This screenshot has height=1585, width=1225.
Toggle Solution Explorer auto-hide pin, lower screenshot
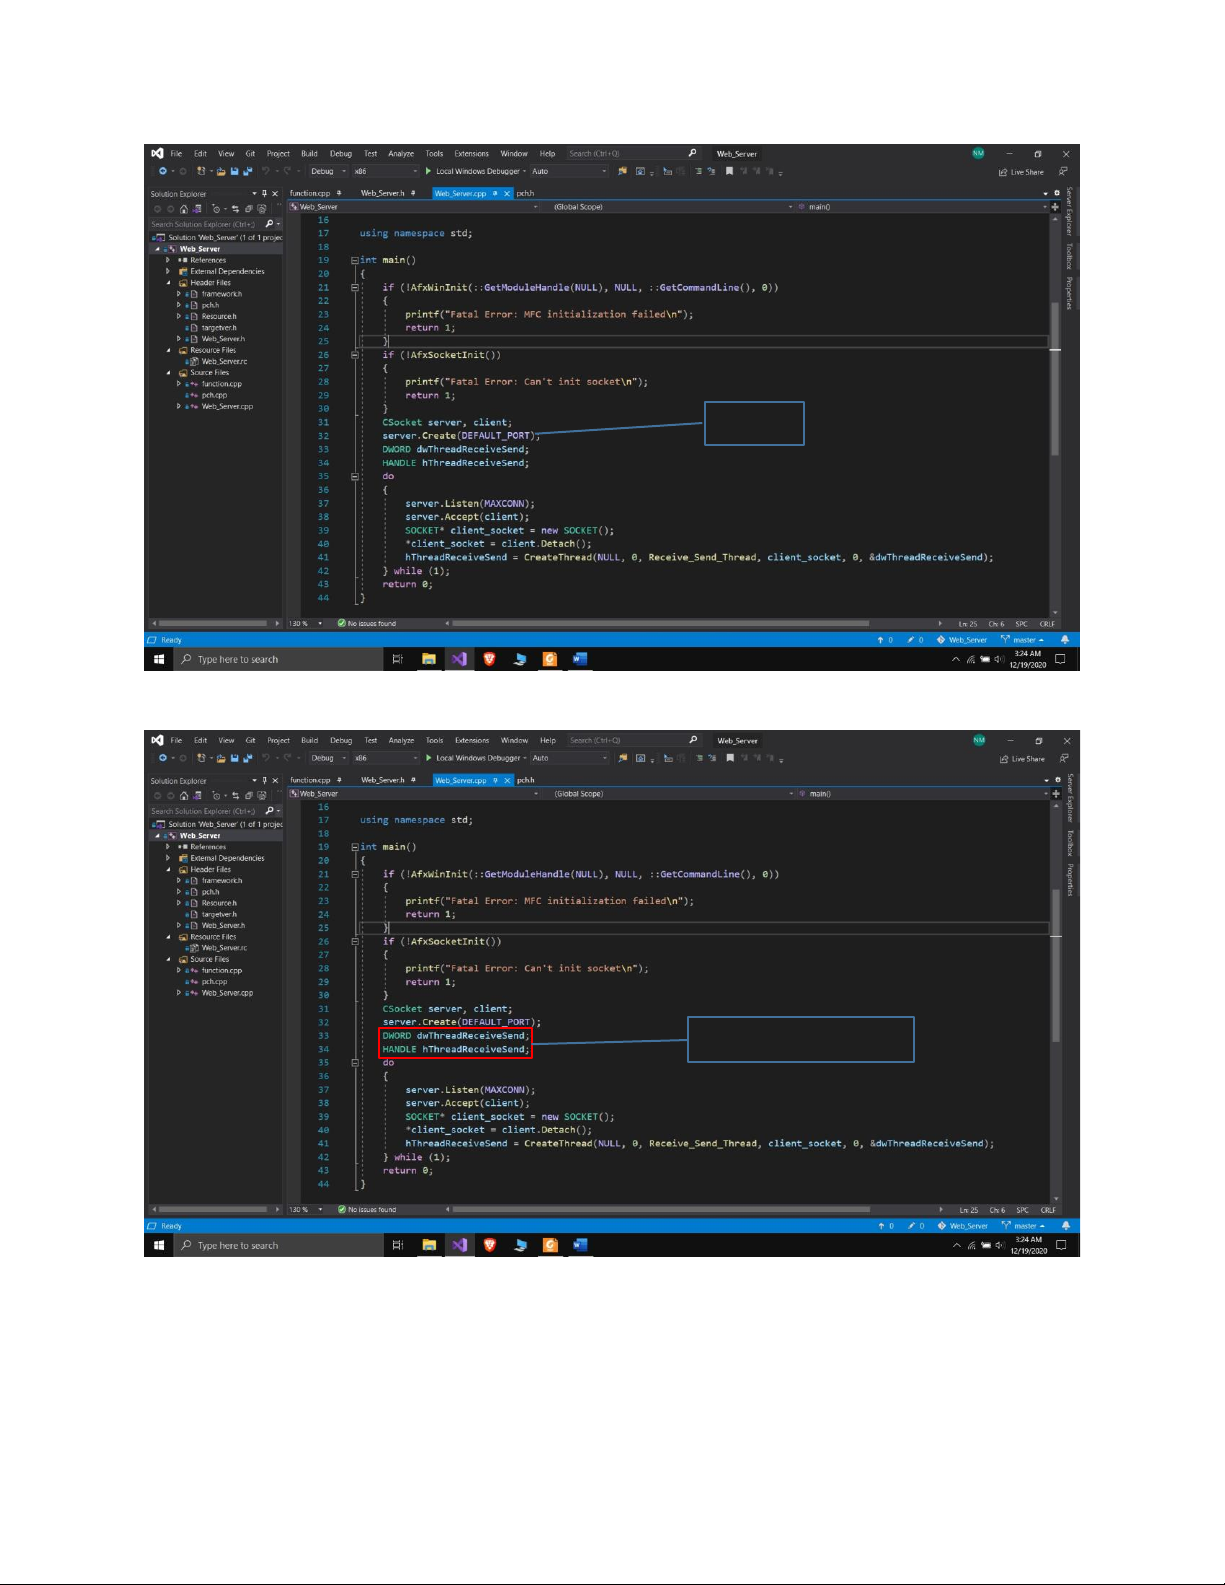click(264, 781)
